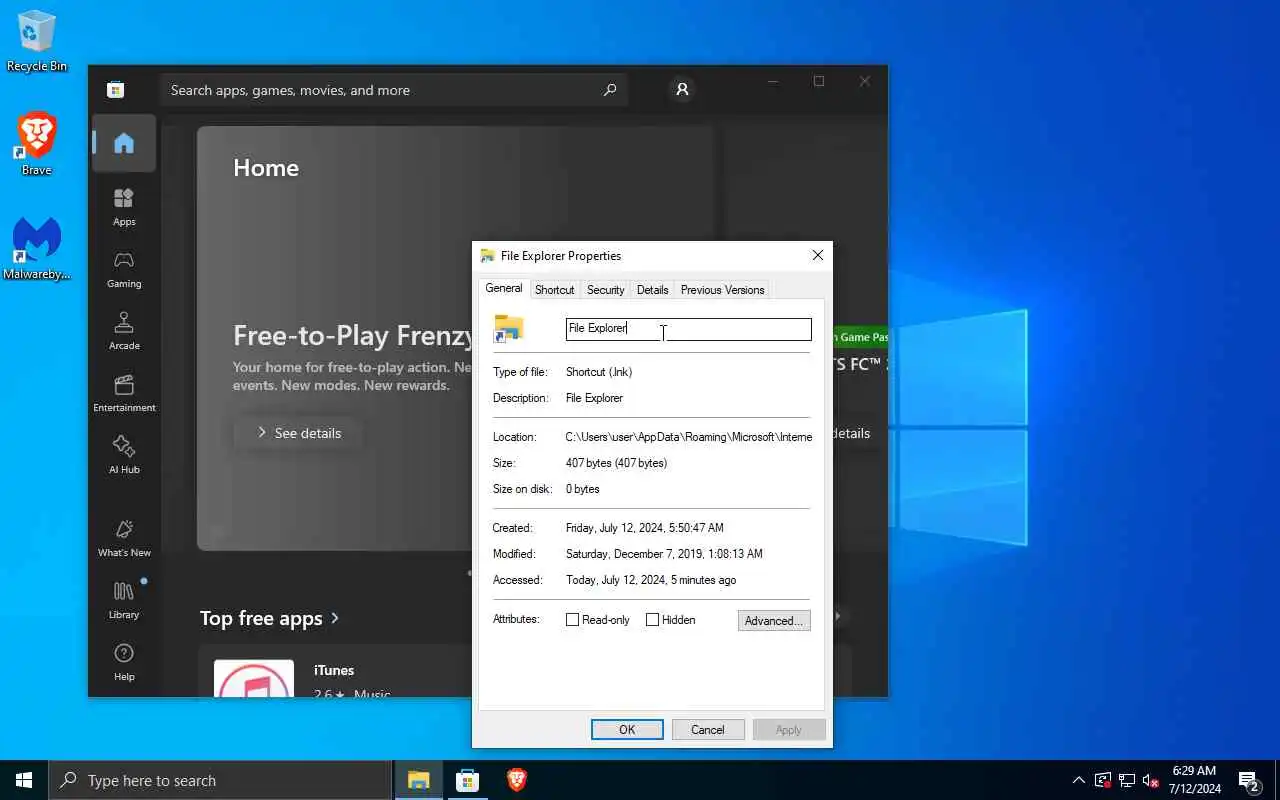Click the 'Shortcut (.lnk)' file type text
This screenshot has height=800, width=1280.
pos(599,372)
